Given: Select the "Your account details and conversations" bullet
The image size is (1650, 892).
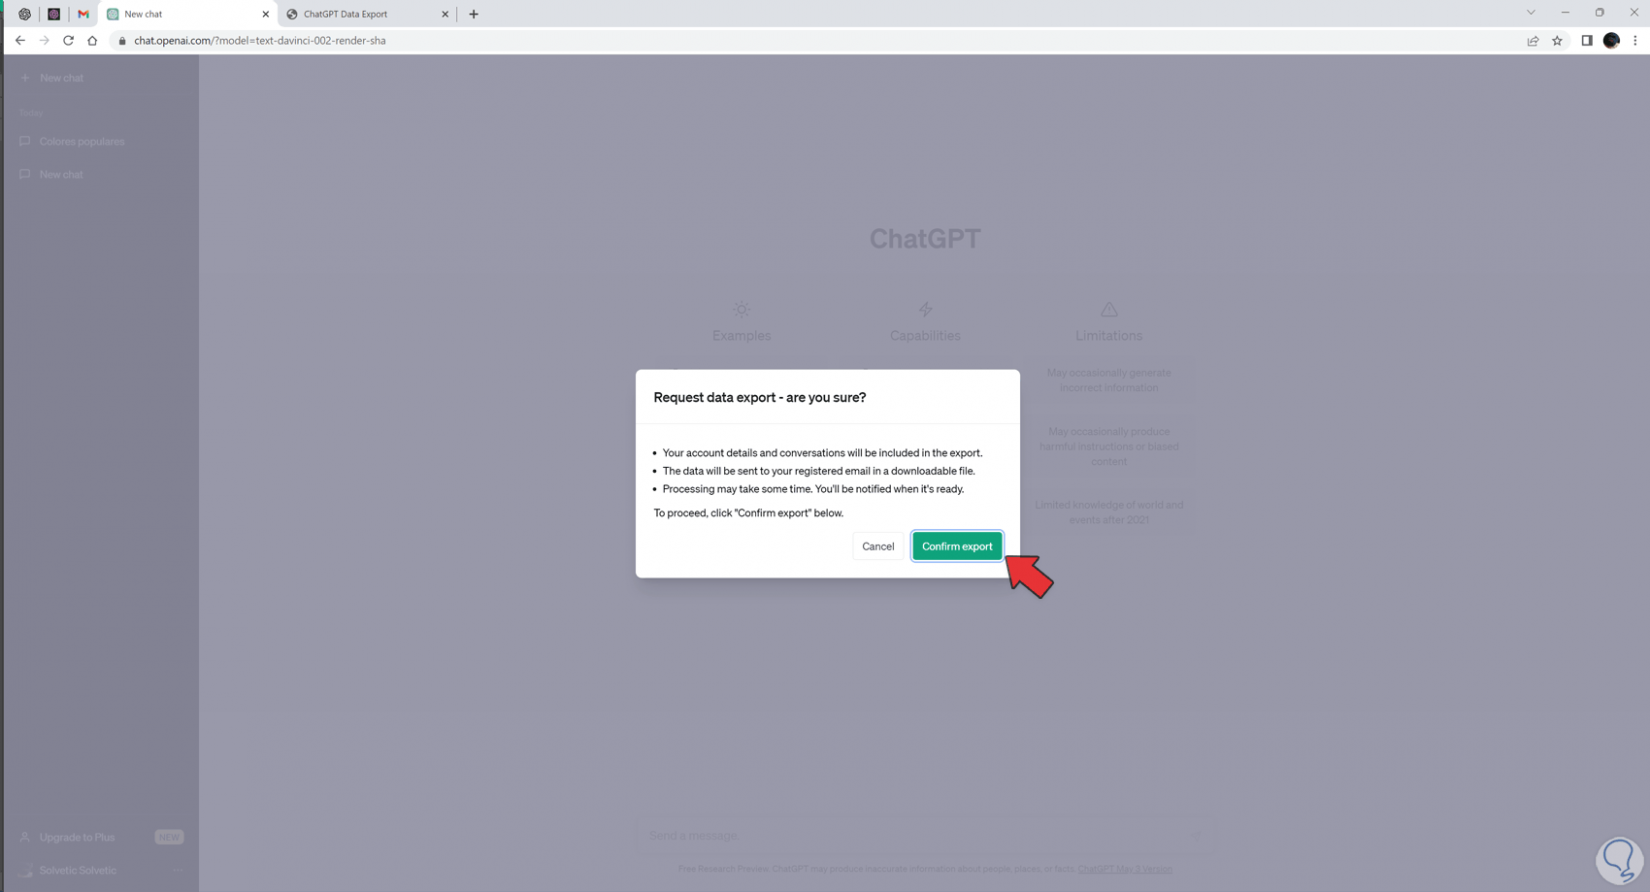Looking at the screenshot, I should 822,453.
